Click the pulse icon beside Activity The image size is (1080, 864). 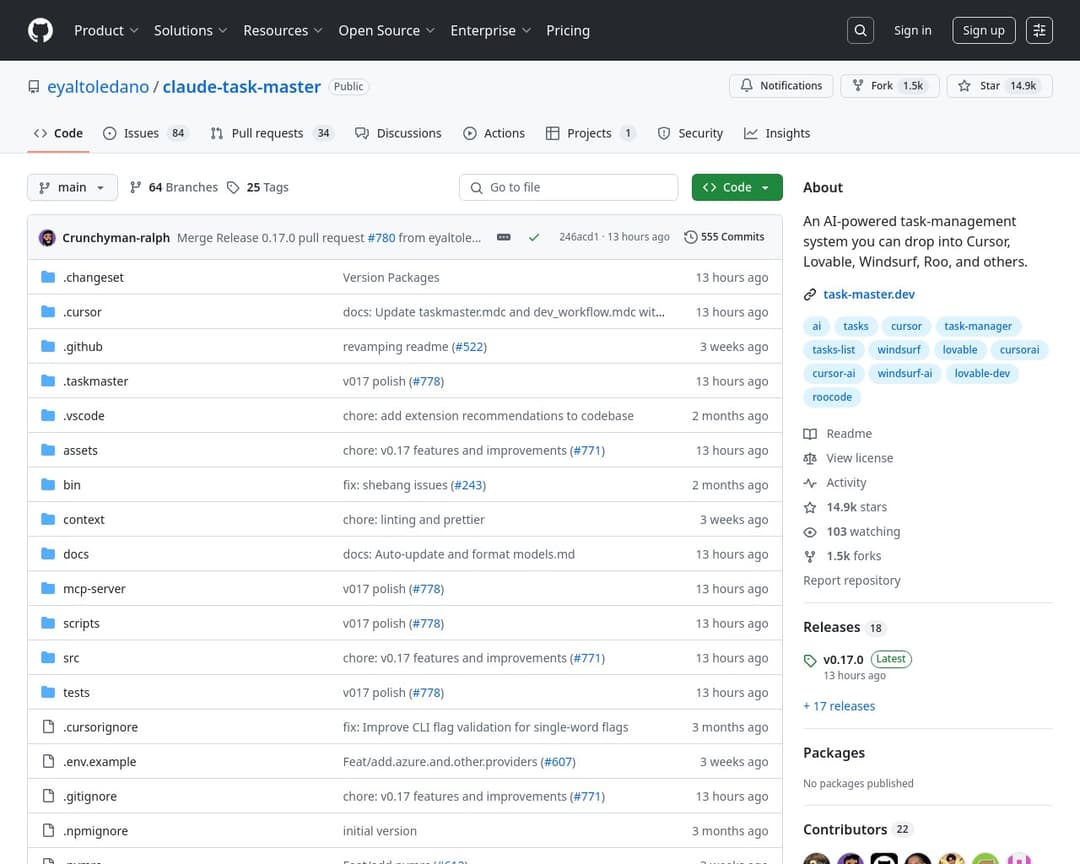coord(810,482)
